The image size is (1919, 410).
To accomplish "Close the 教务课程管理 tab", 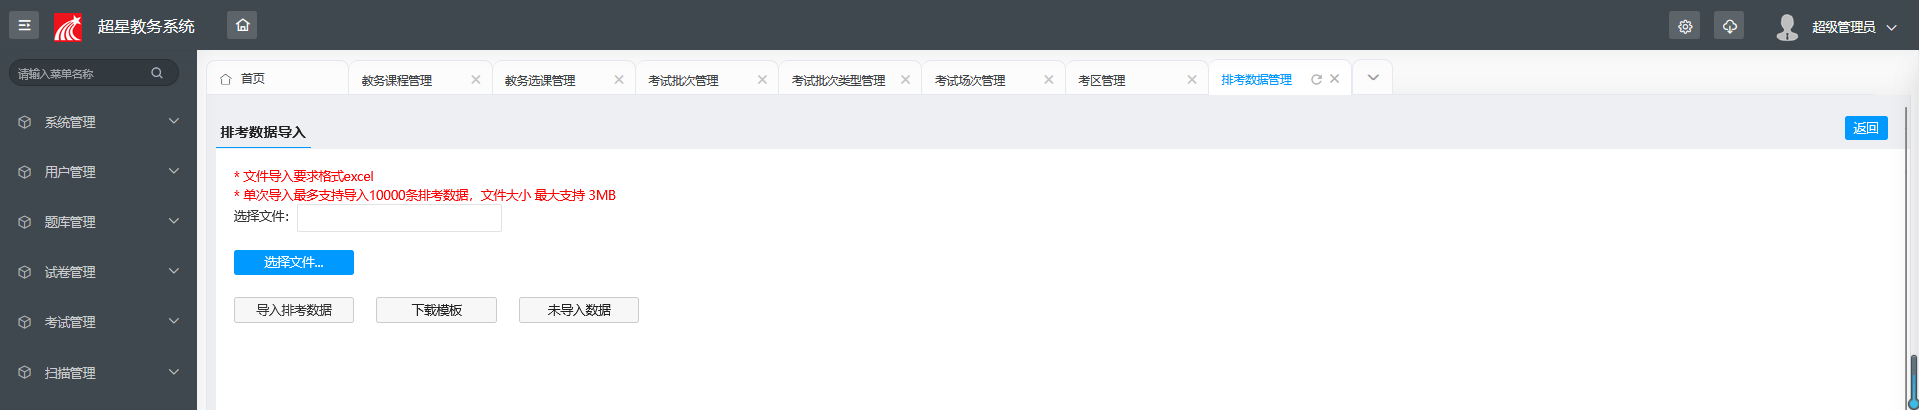I will [476, 80].
